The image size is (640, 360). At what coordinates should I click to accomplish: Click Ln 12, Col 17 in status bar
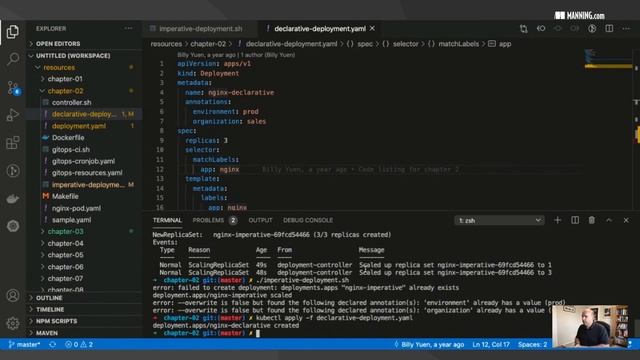point(491,344)
